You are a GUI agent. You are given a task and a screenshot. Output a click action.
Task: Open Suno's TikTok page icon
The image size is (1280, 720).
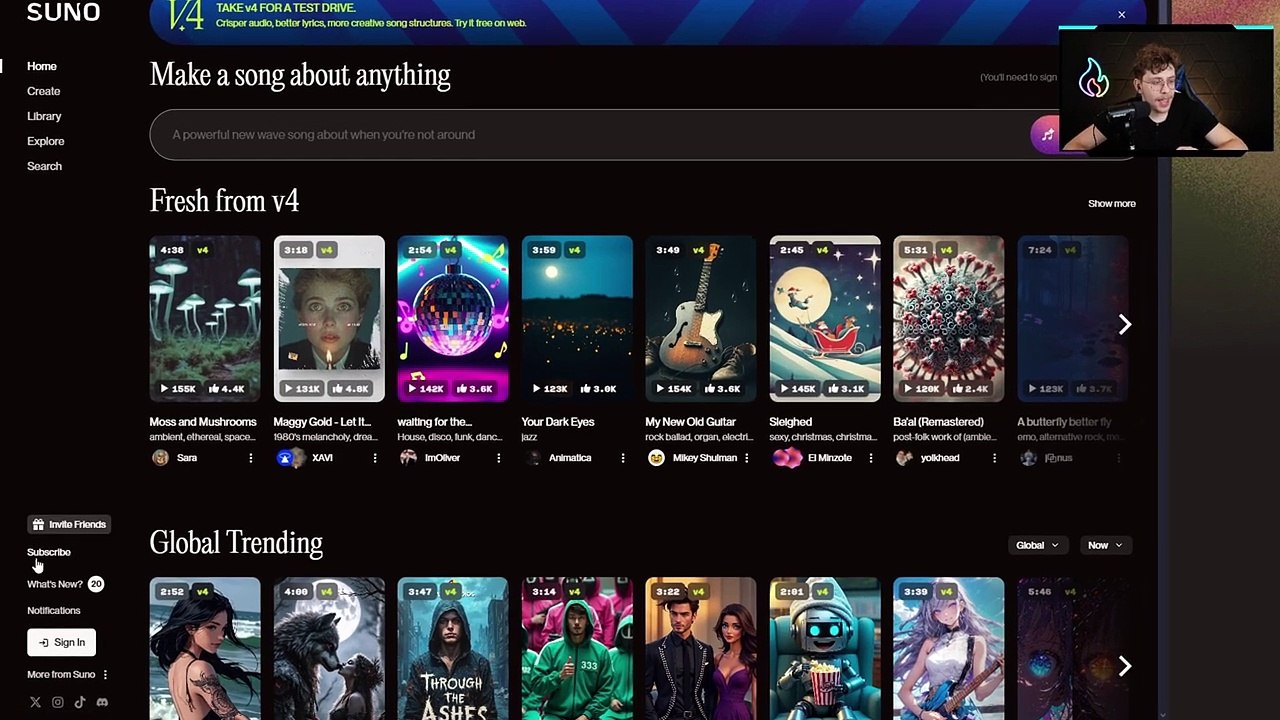pyautogui.click(x=80, y=702)
